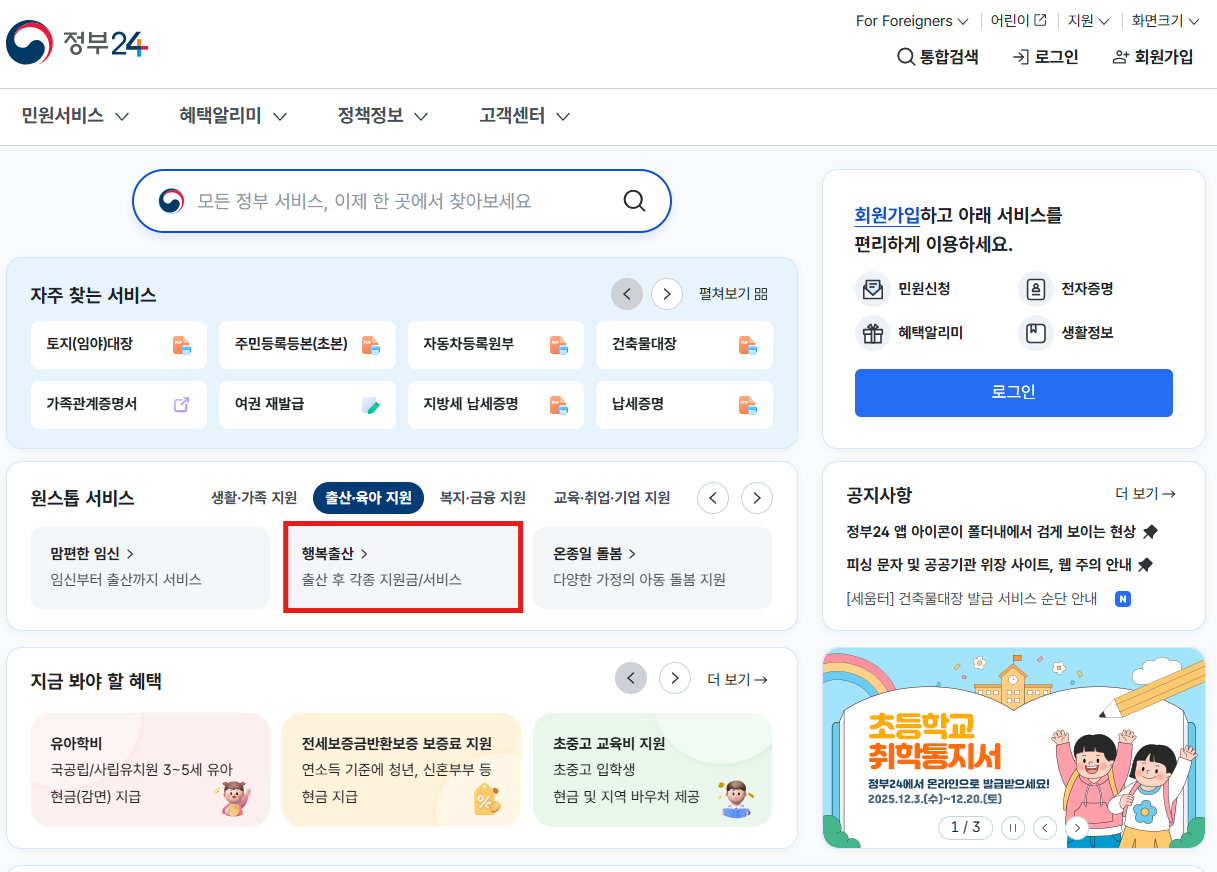Click 로그인 link in top header
Screen dimensions: 1217x872
click(1045, 57)
